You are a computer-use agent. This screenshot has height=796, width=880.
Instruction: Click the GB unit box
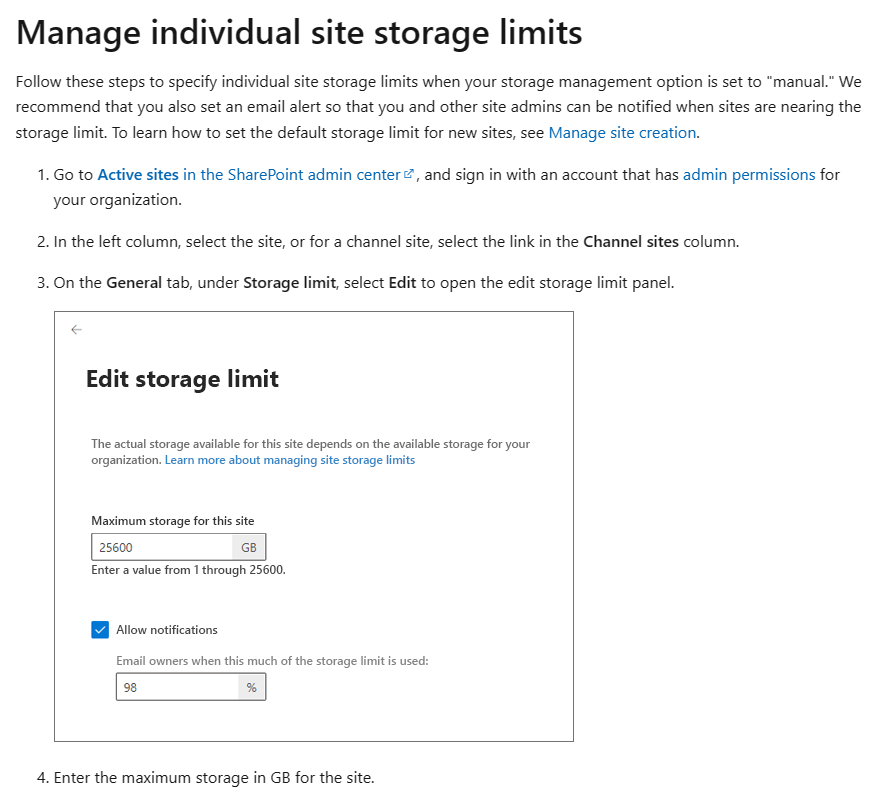pyautogui.click(x=249, y=547)
